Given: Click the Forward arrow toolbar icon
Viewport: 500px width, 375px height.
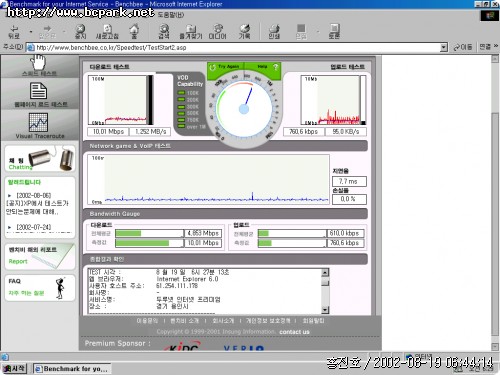Looking at the screenshot, I should pos(47,31).
